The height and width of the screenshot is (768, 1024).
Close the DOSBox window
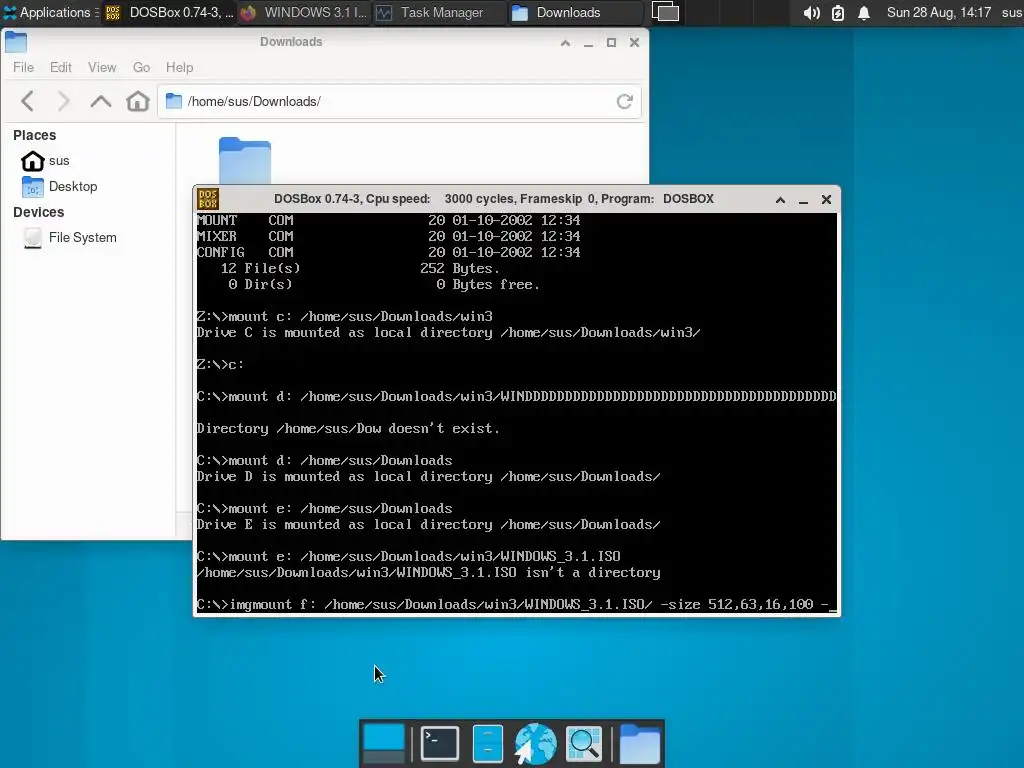pos(826,200)
